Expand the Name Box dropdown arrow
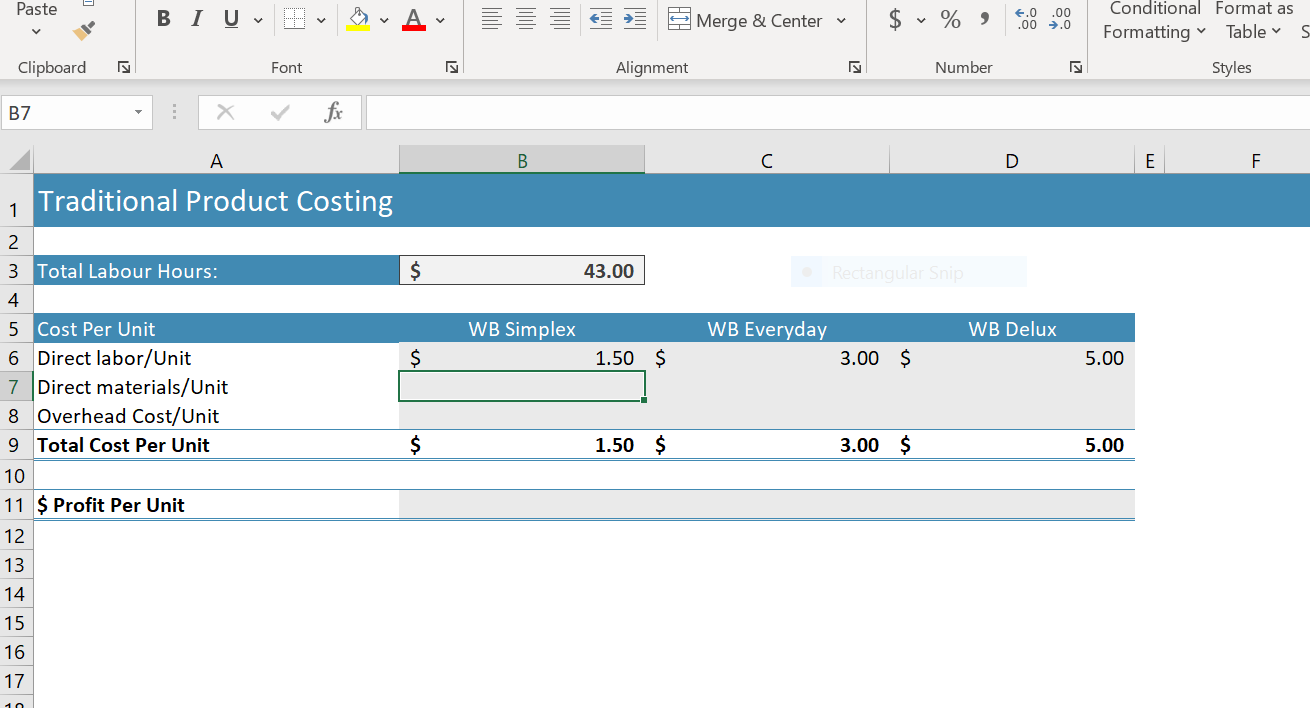Screen dimensions: 1310x708 pyautogui.click(x=138, y=113)
